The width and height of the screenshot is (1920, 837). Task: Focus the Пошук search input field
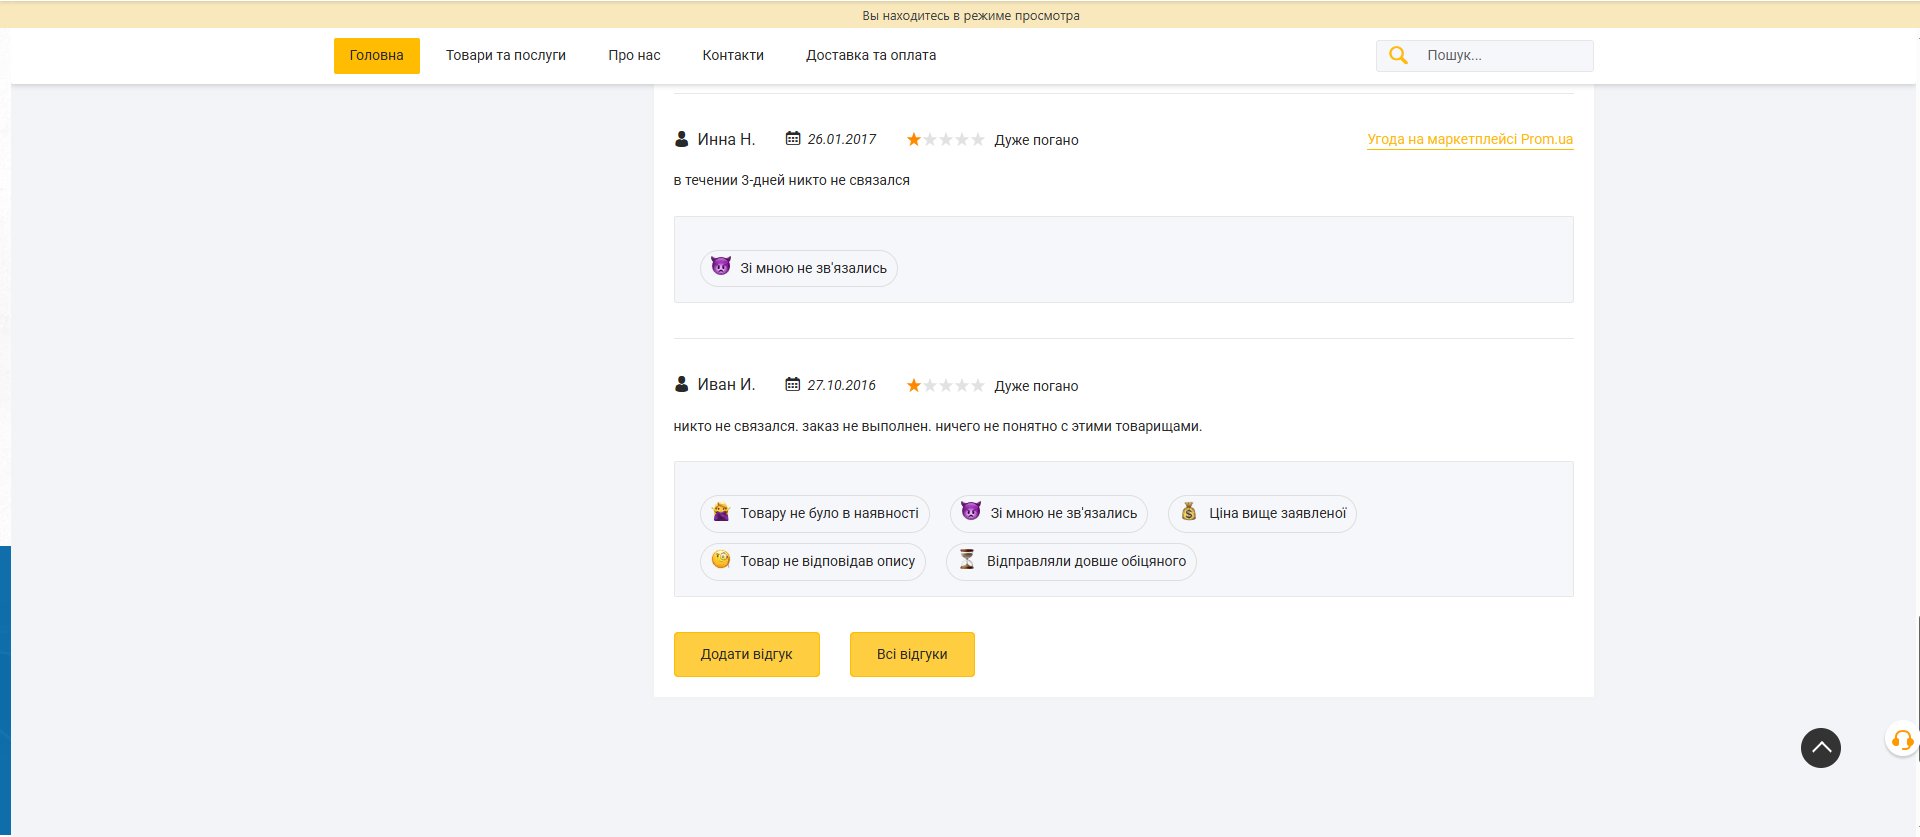point(1503,56)
